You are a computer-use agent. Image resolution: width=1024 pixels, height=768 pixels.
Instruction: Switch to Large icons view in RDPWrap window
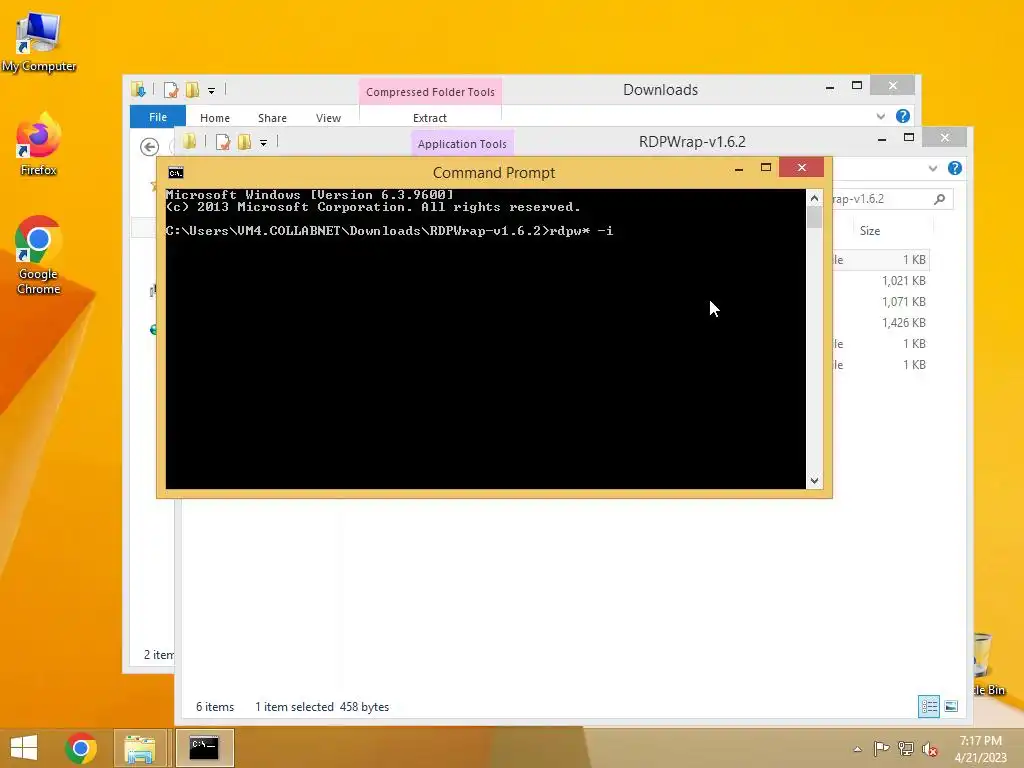(x=951, y=707)
